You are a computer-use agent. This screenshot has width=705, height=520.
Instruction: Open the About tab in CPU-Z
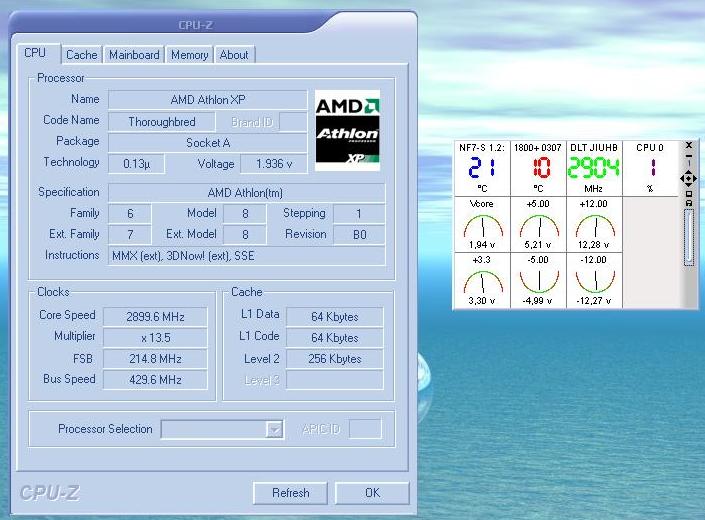pos(234,55)
